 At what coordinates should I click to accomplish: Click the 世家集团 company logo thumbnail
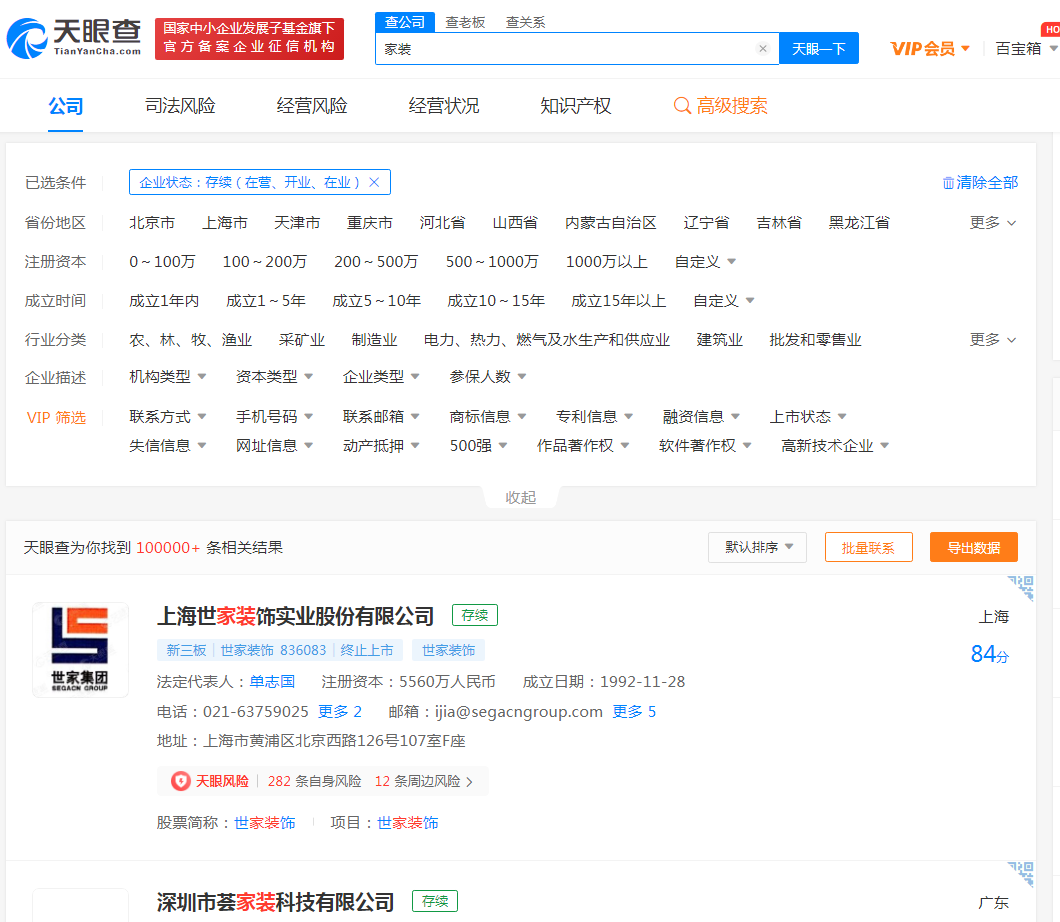[x=80, y=650]
